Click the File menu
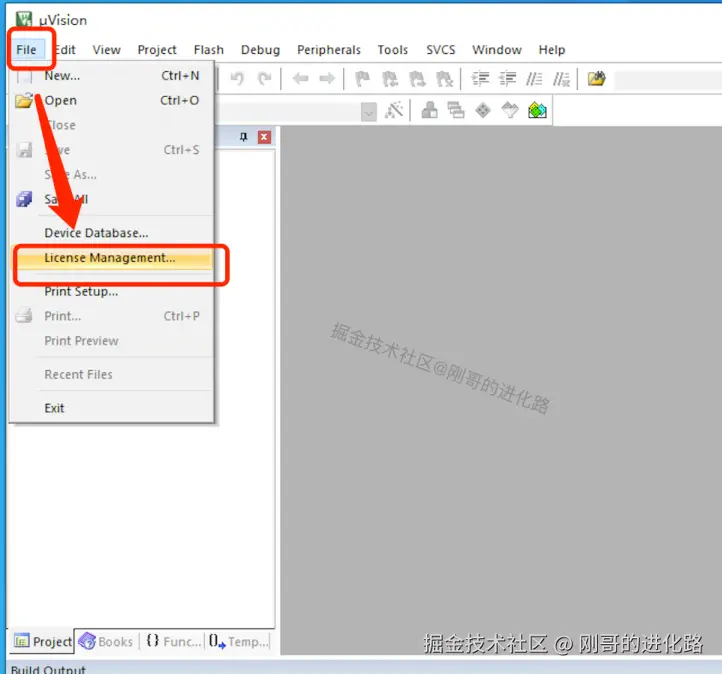This screenshot has height=674, width=722. (x=26, y=50)
